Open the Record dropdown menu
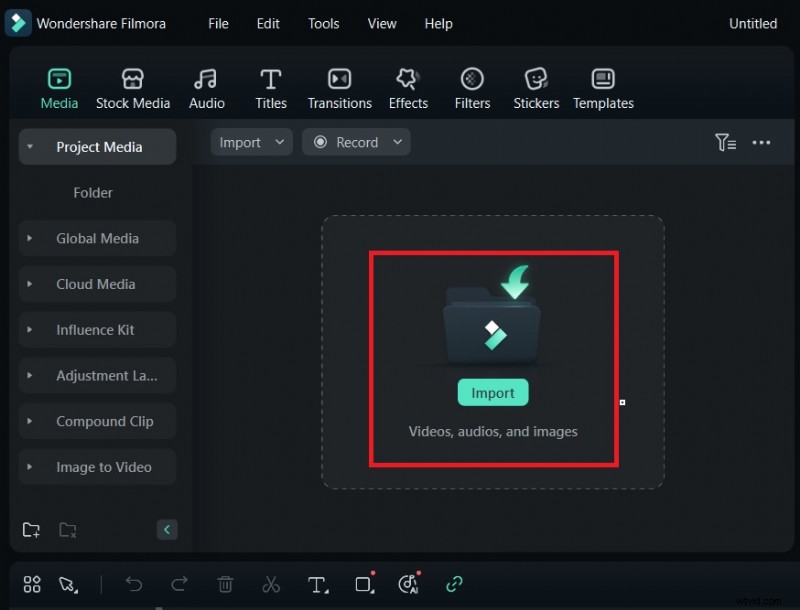The image size is (800, 610). 398,142
